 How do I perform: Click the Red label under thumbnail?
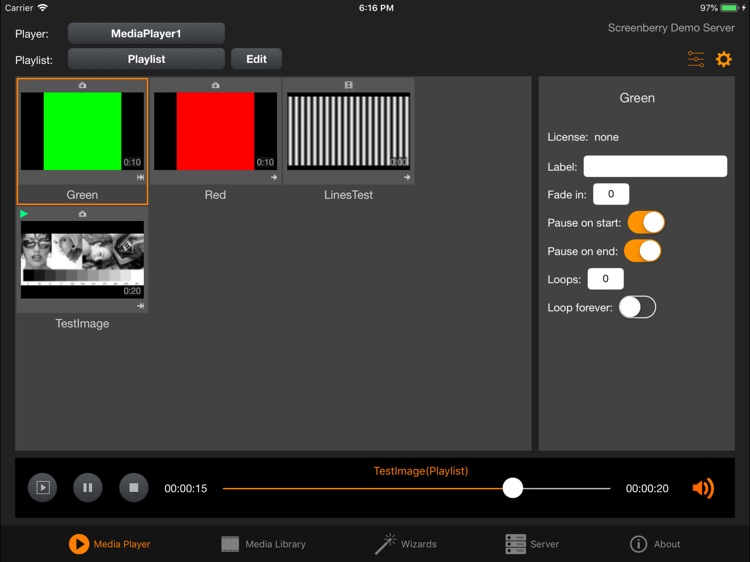215,195
